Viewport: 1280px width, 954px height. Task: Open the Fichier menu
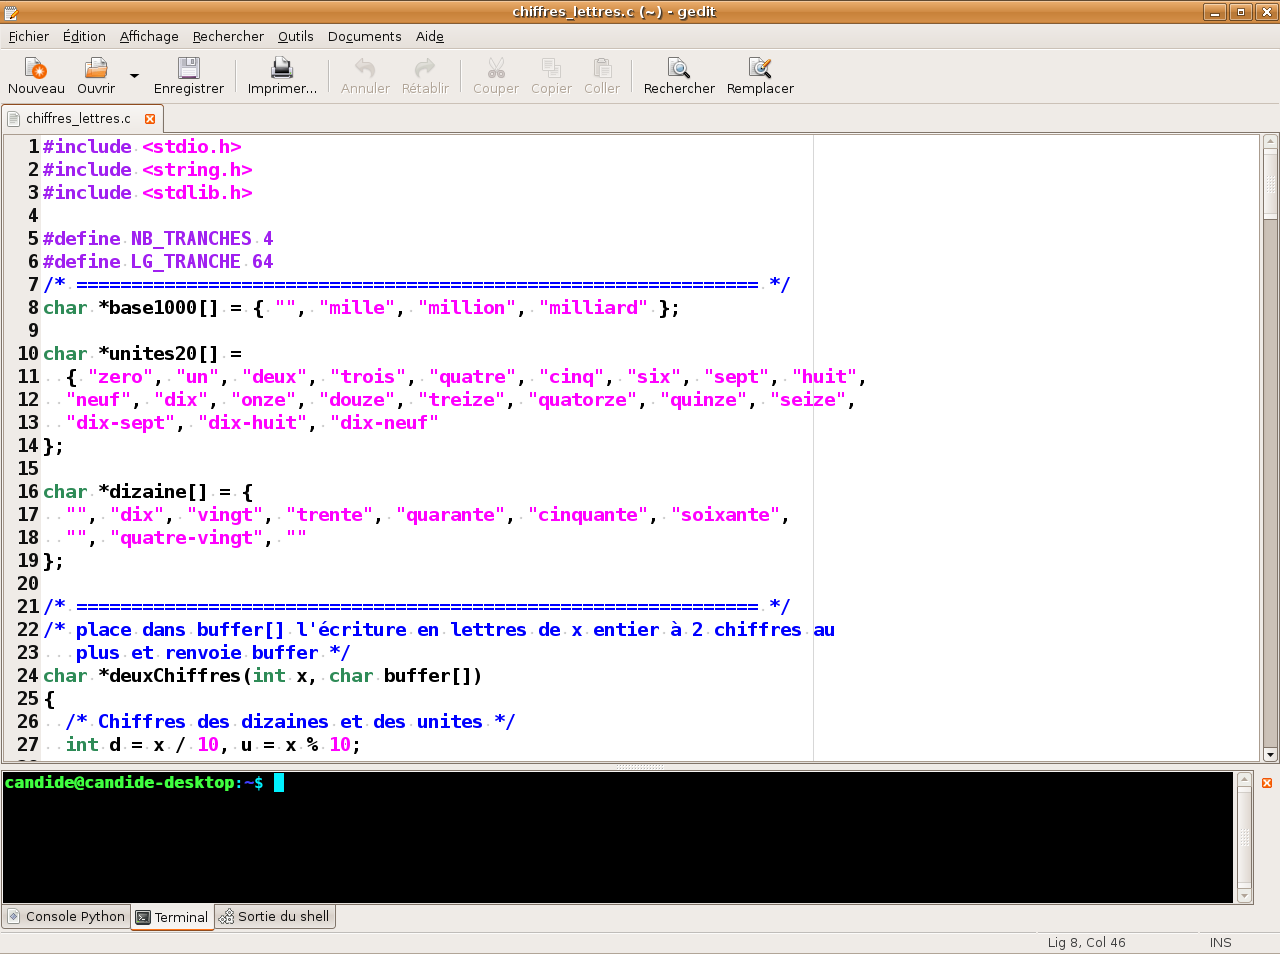coord(29,36)
